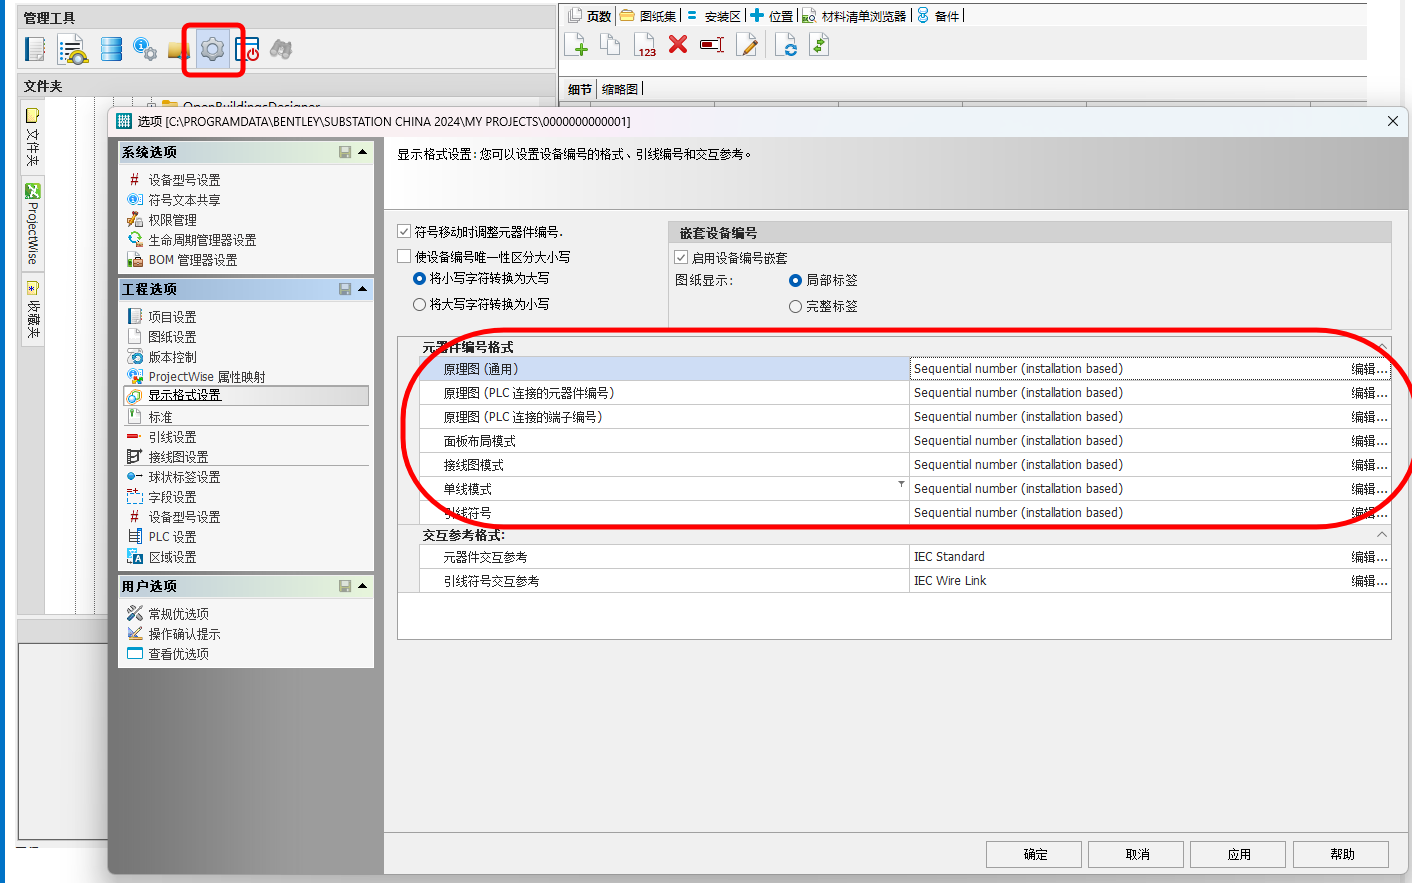
Task: Click the edit page pencil icon
Action: click(746, 45)
